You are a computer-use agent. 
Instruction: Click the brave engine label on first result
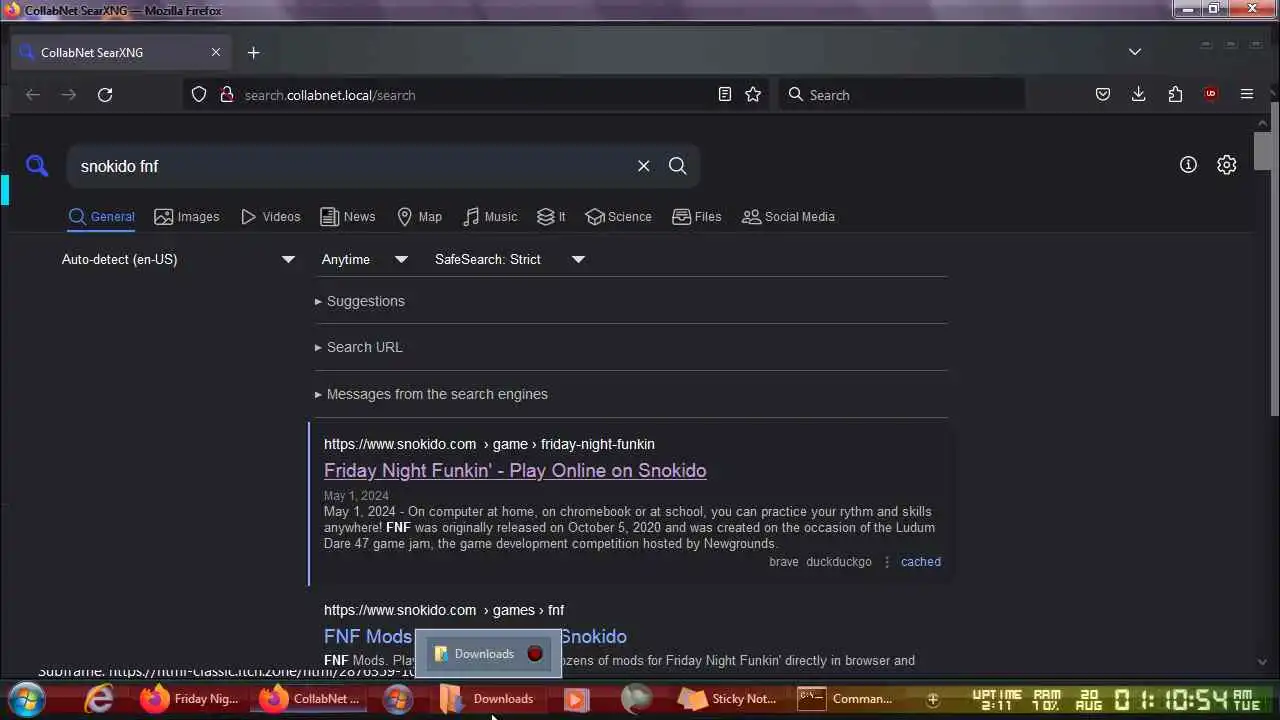click(x=784, y=562)
